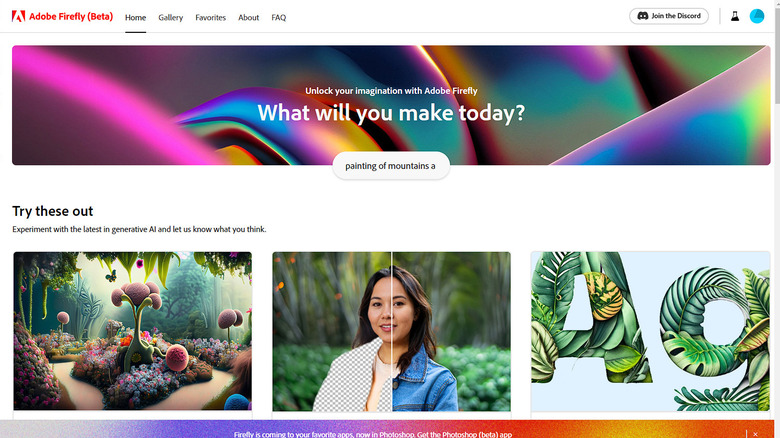Close the bottom Photoshop promo banner

(755, 435)
